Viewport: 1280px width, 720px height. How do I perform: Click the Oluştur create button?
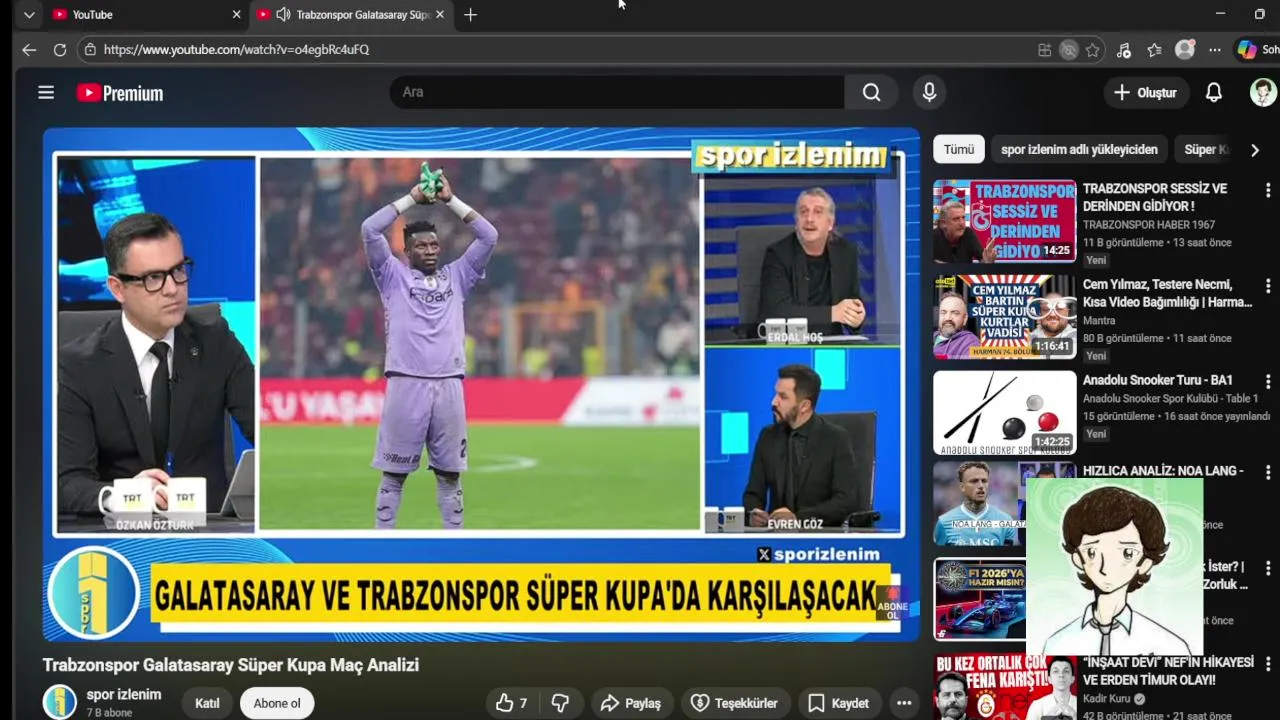coord(1145,92)
